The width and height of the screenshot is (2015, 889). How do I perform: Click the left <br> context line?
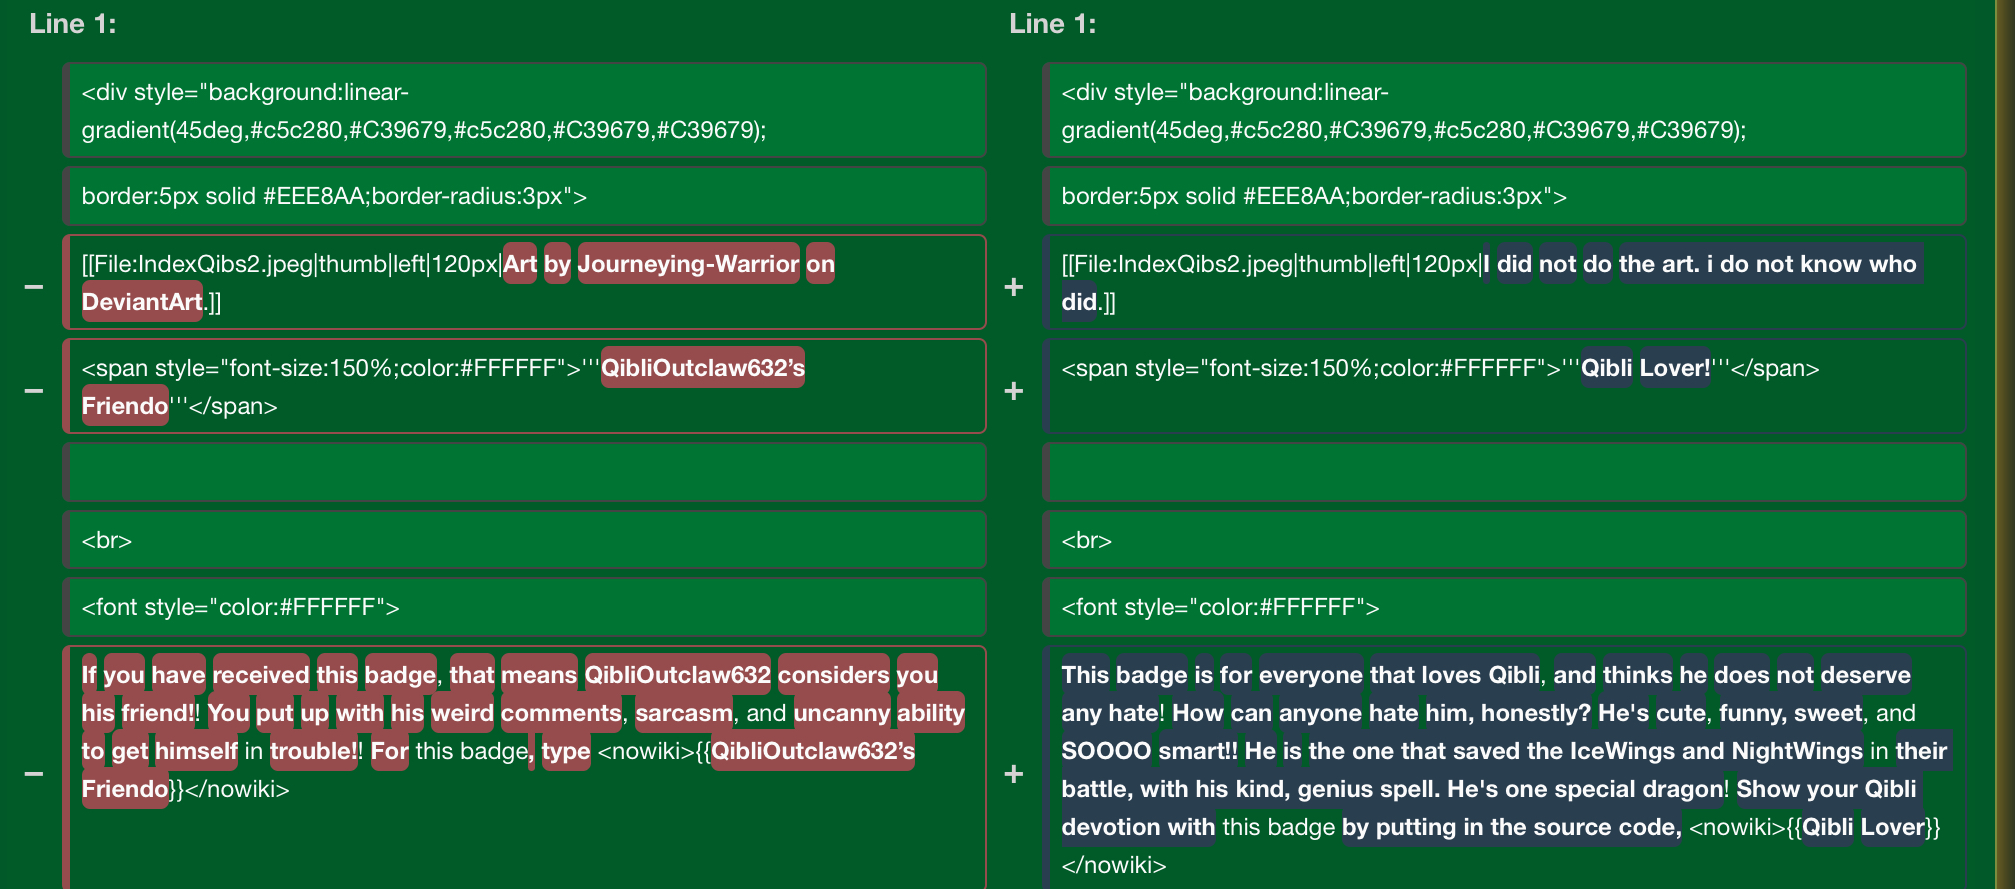(x=525, y=540)
